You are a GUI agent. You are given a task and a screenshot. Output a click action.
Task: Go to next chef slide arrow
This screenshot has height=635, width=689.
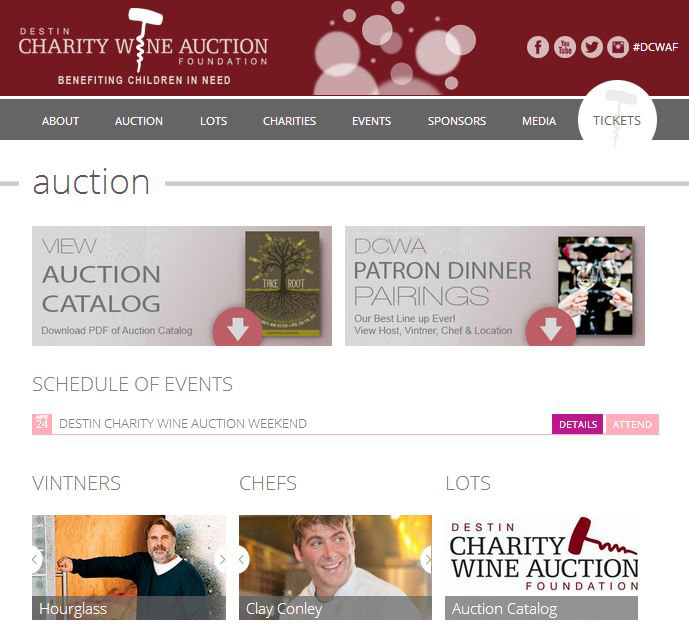click(x=426, y=559)
